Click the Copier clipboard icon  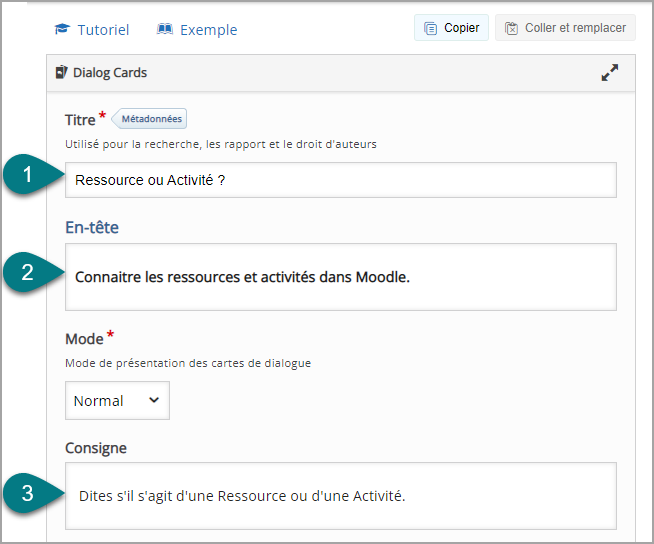click(430, 28)
